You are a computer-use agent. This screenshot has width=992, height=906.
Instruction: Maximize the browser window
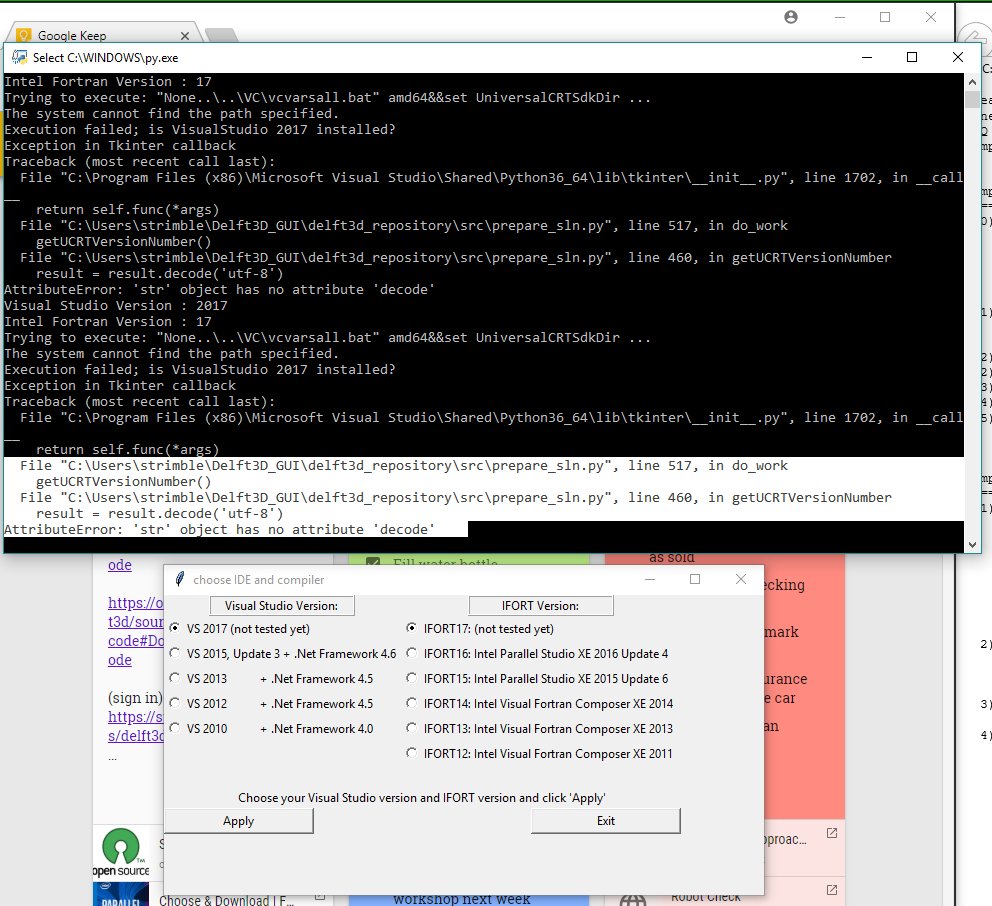[885, 17]
